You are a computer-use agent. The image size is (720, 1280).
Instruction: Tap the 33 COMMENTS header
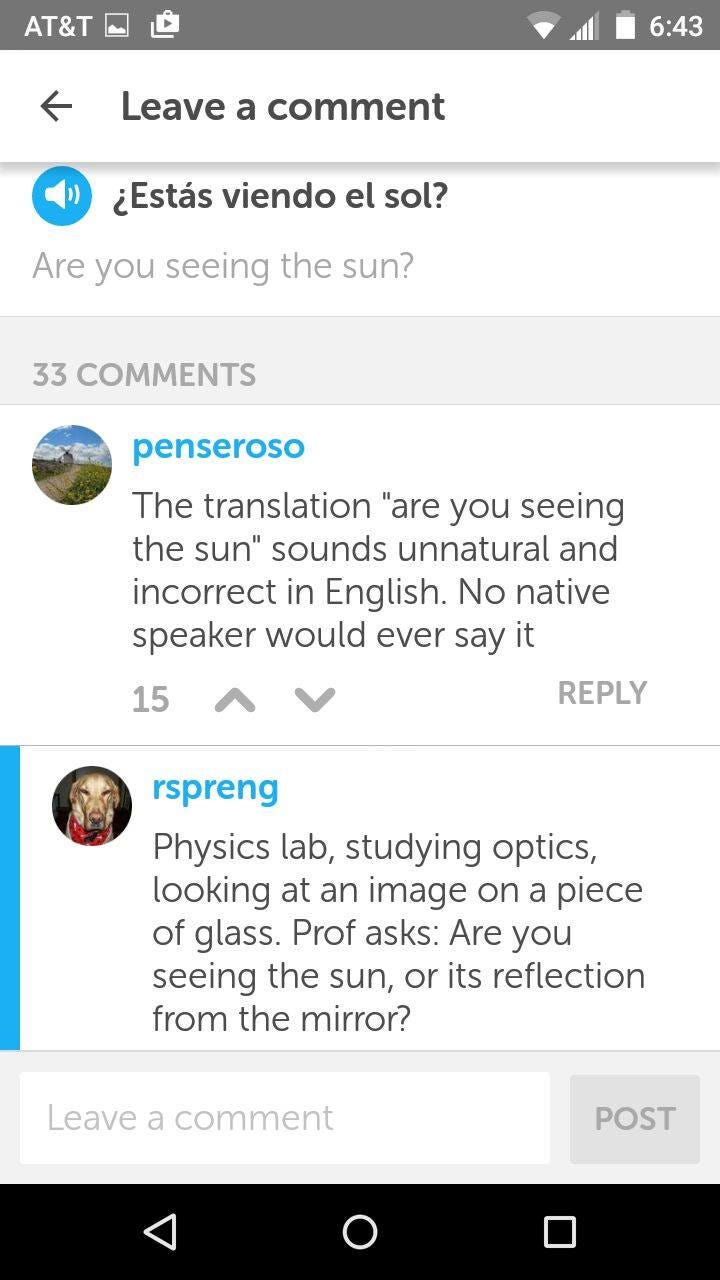click(x=144, y=375)
